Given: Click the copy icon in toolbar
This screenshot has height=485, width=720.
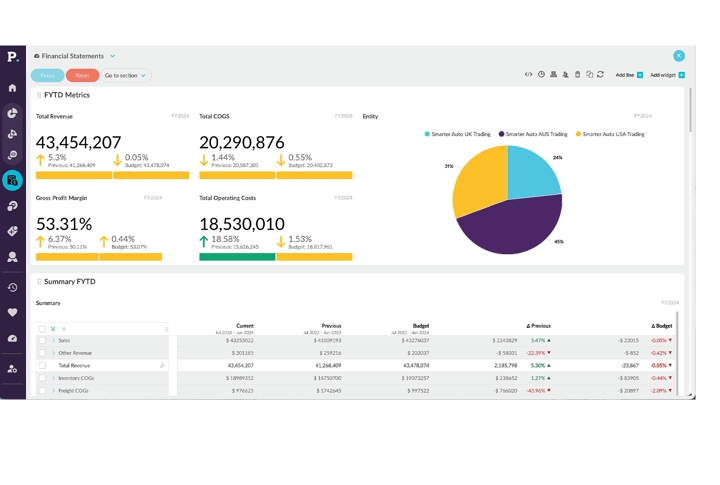Looking at the screenshot, I should point(589,75).
